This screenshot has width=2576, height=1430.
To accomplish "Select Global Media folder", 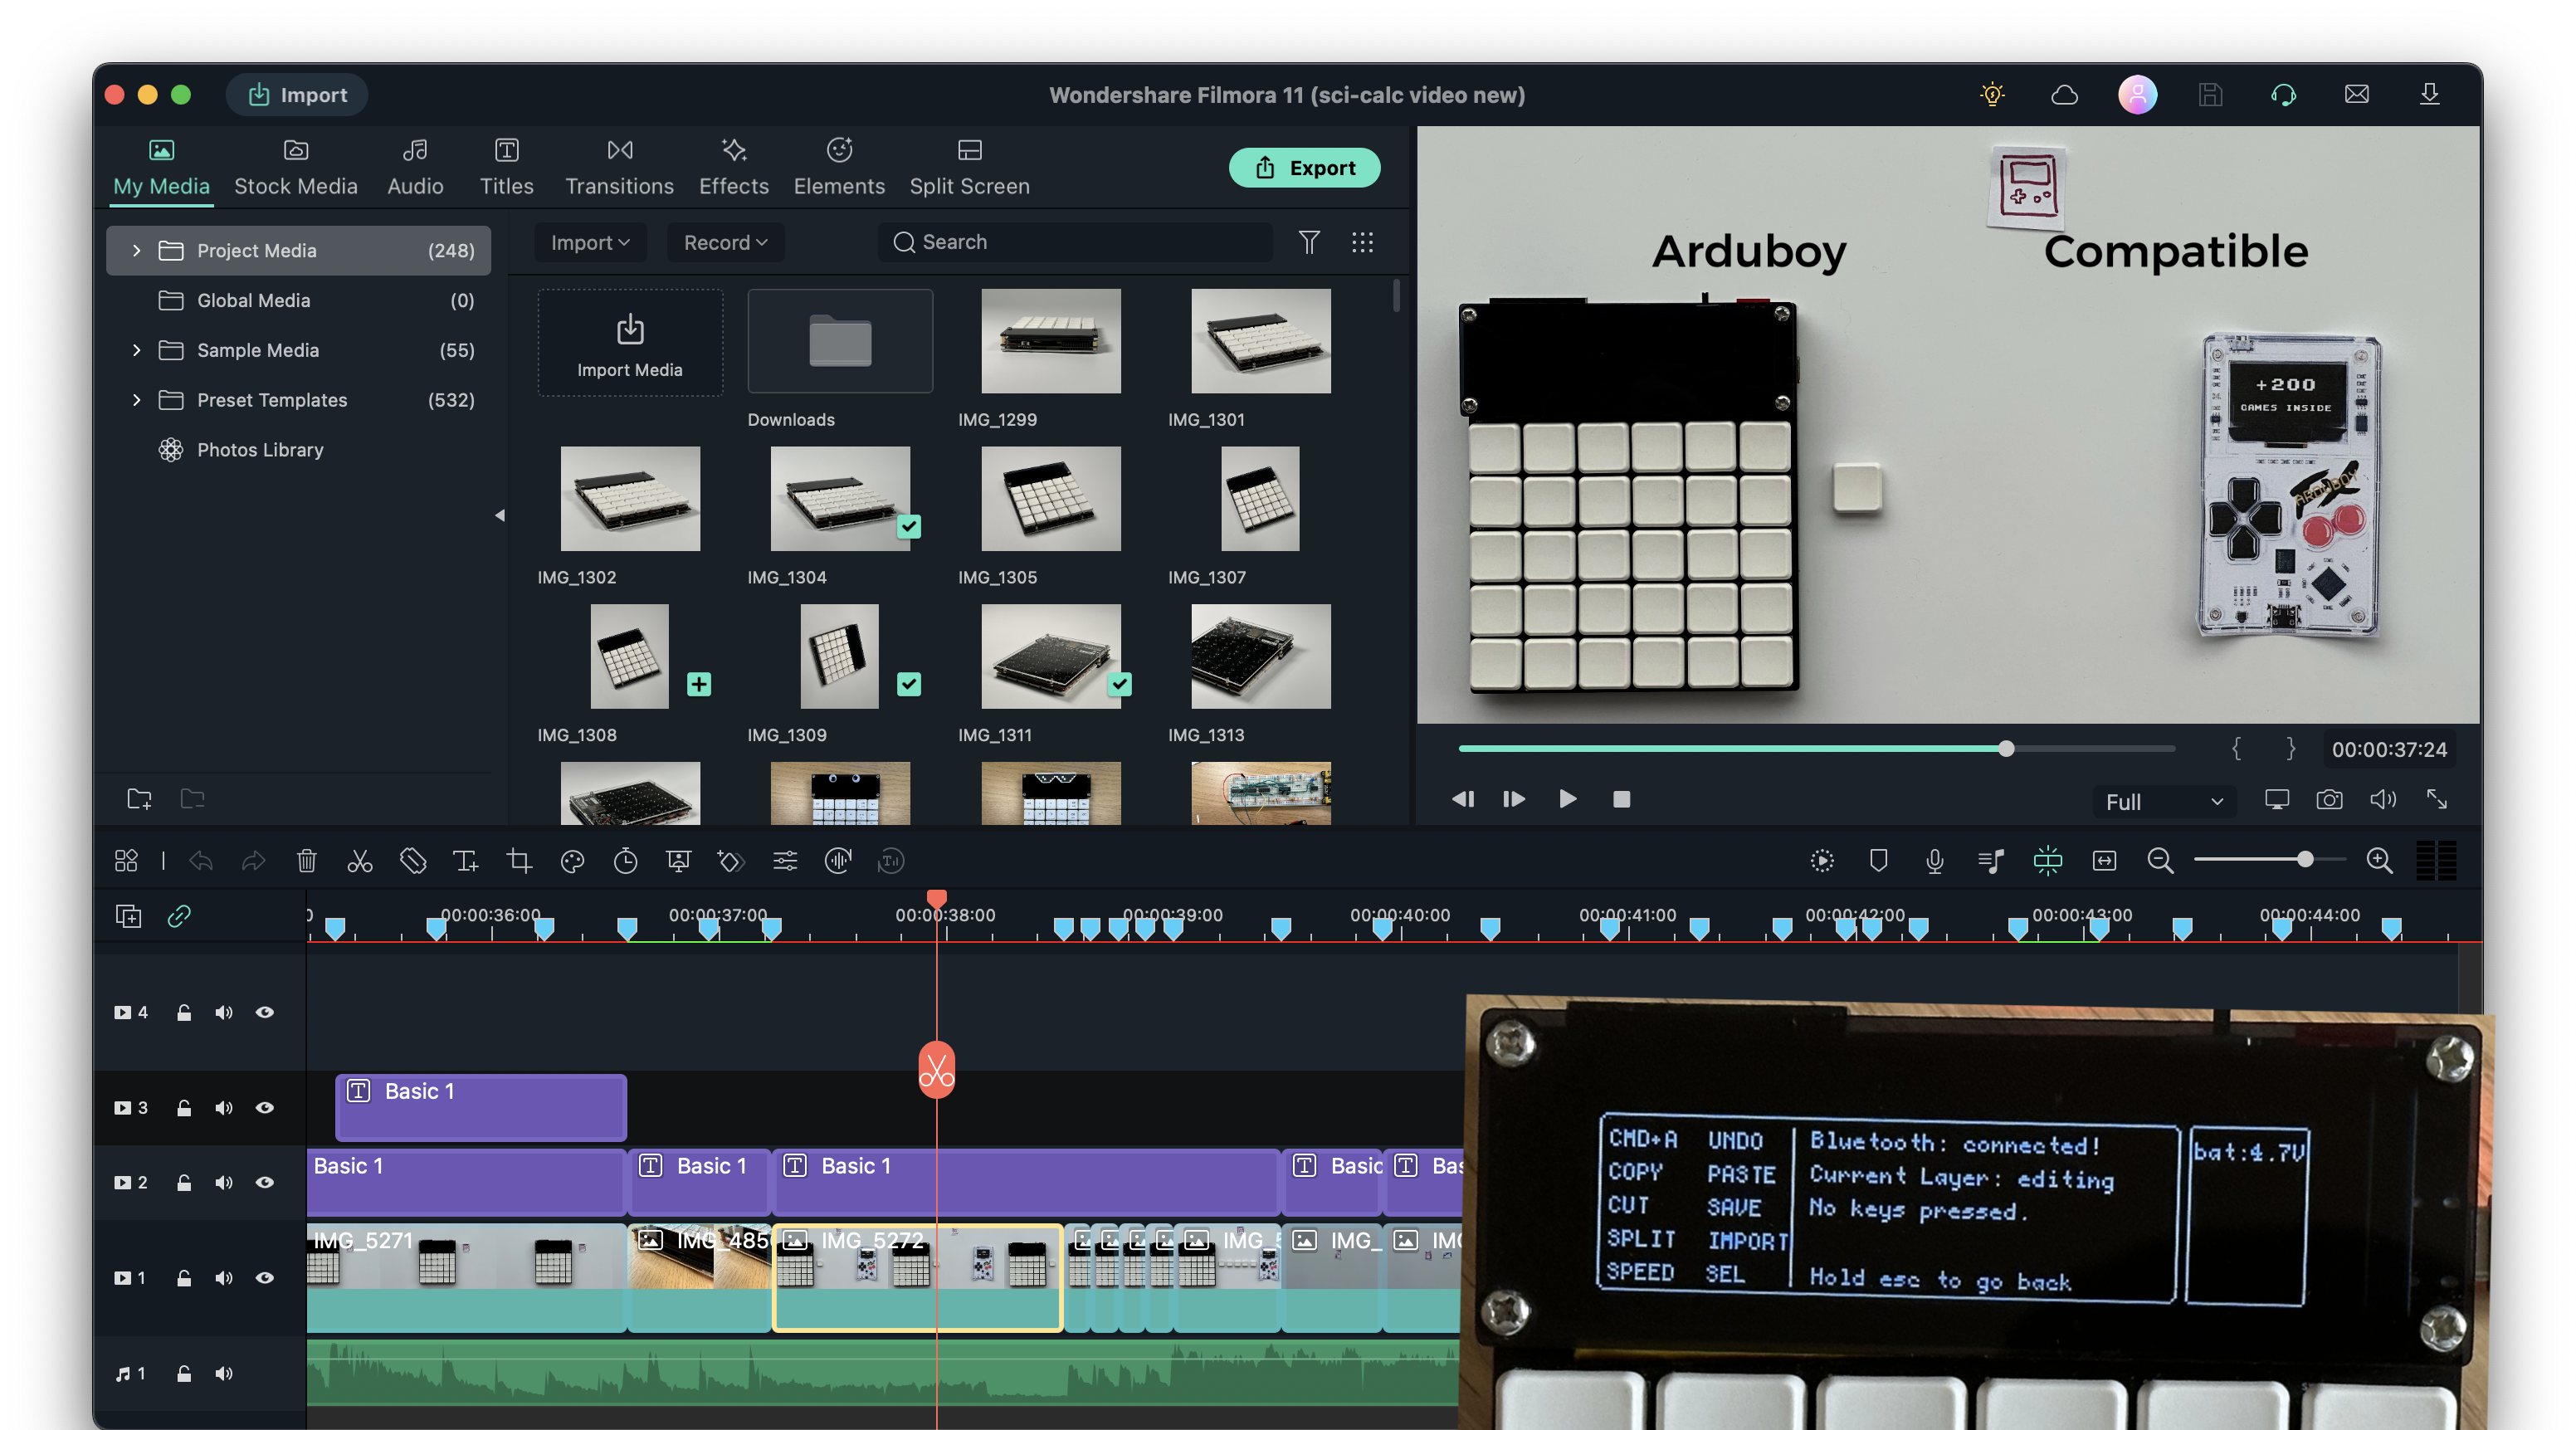I will coord(298,300).
